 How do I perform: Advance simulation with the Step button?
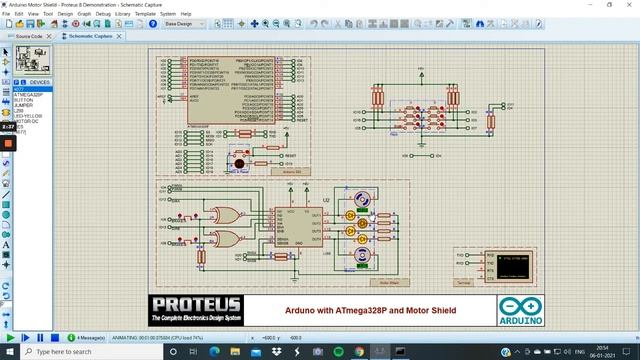[x=25, y=338]
